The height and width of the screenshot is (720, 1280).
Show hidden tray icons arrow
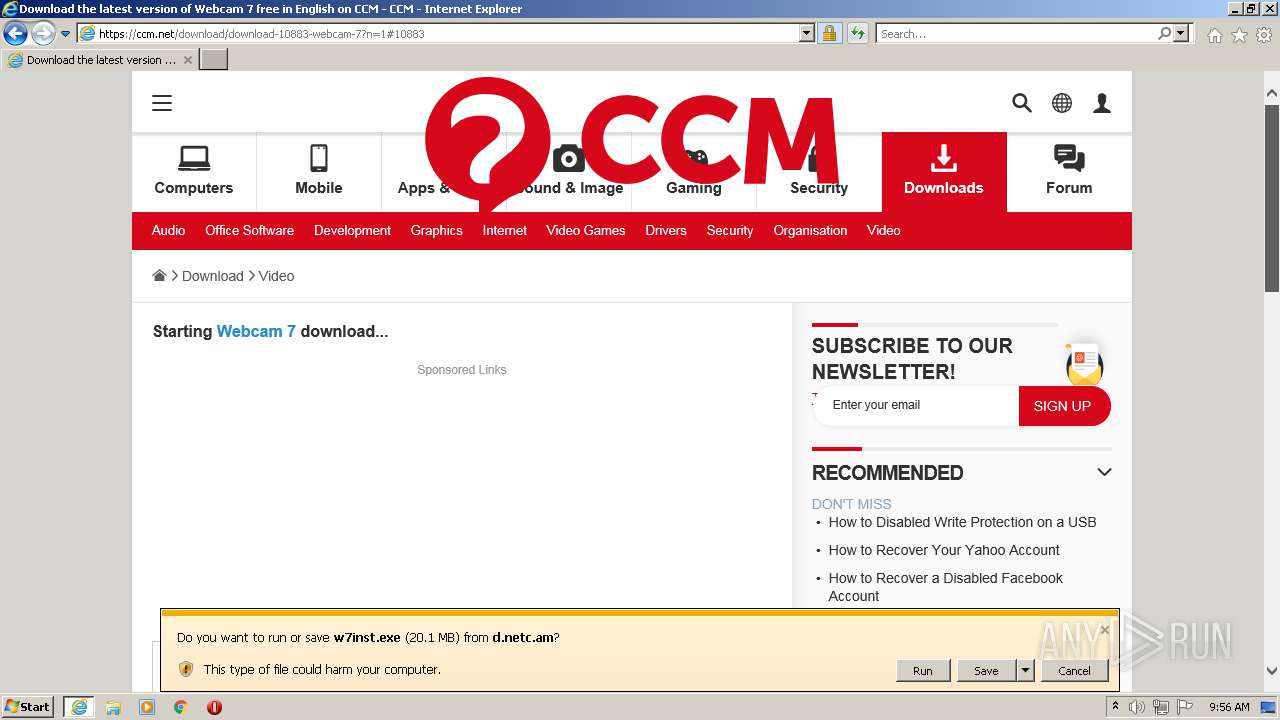tap(1115, 707)
